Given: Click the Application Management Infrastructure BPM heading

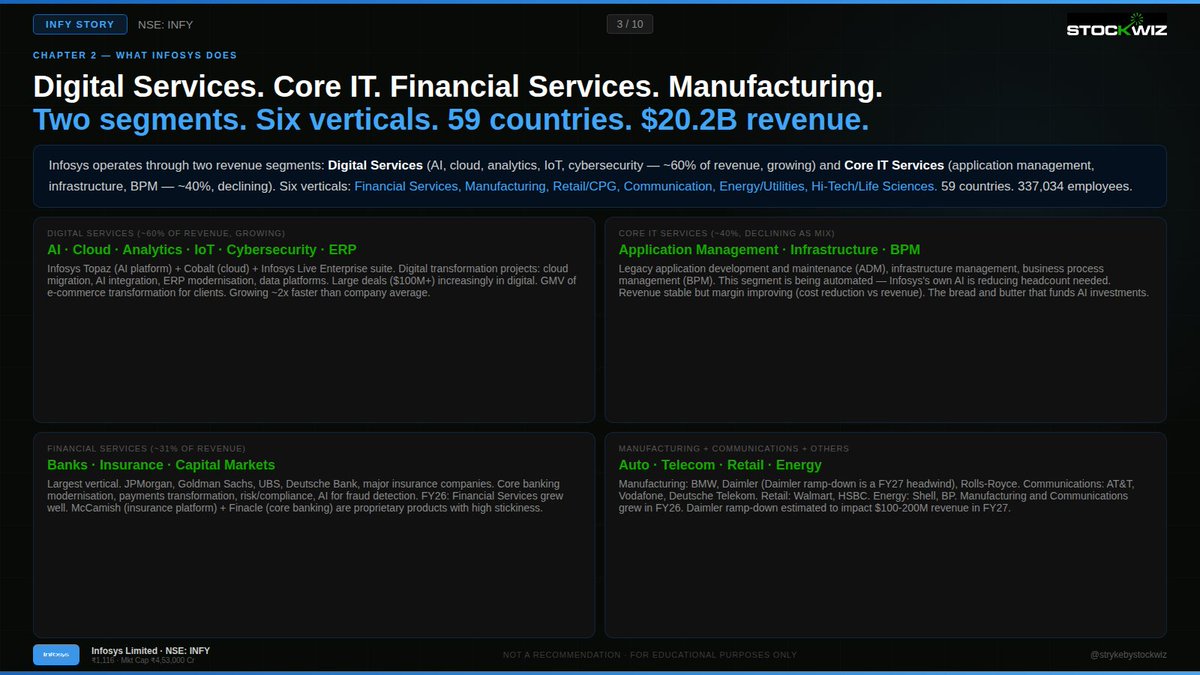Looking at the screenshot, I should click(769, 249).
